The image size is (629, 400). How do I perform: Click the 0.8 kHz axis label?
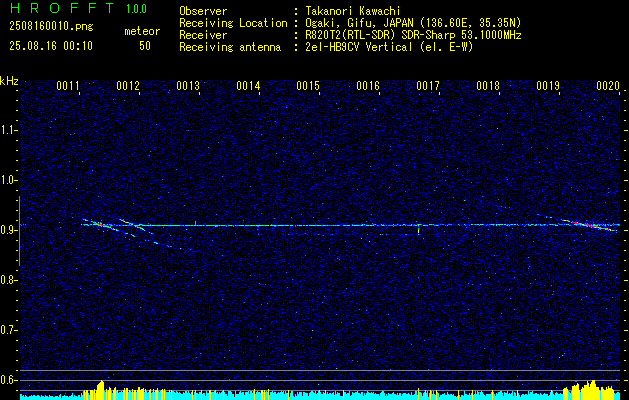tap(8, 280)
